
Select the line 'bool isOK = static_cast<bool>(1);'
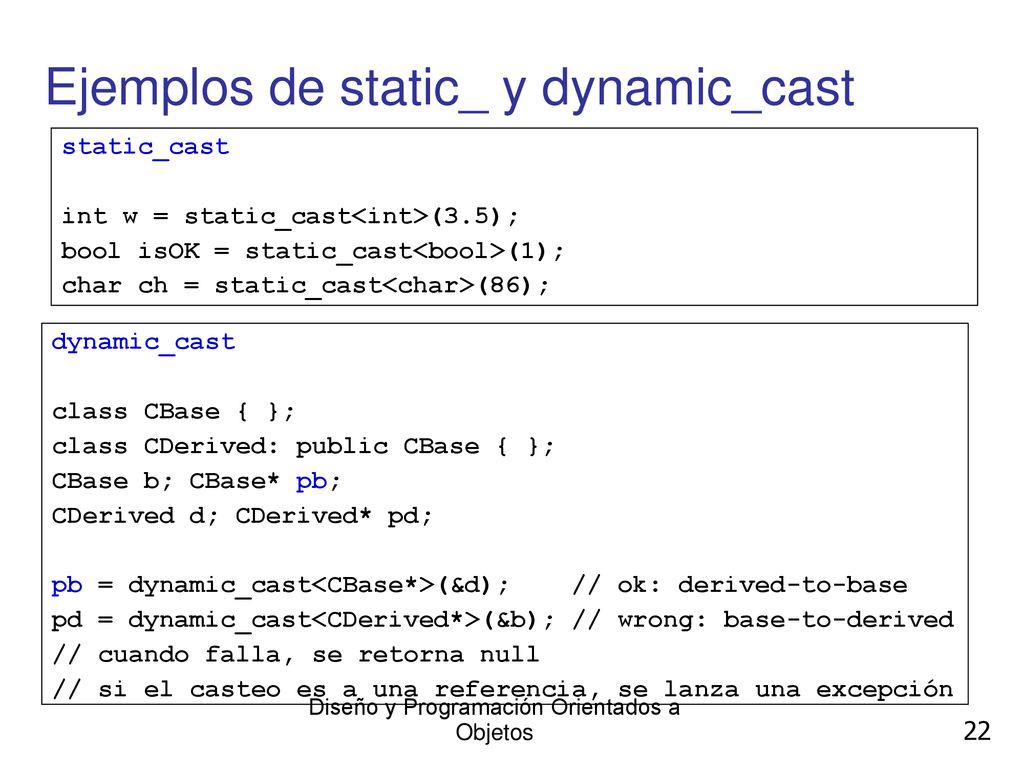pos(312,251)
